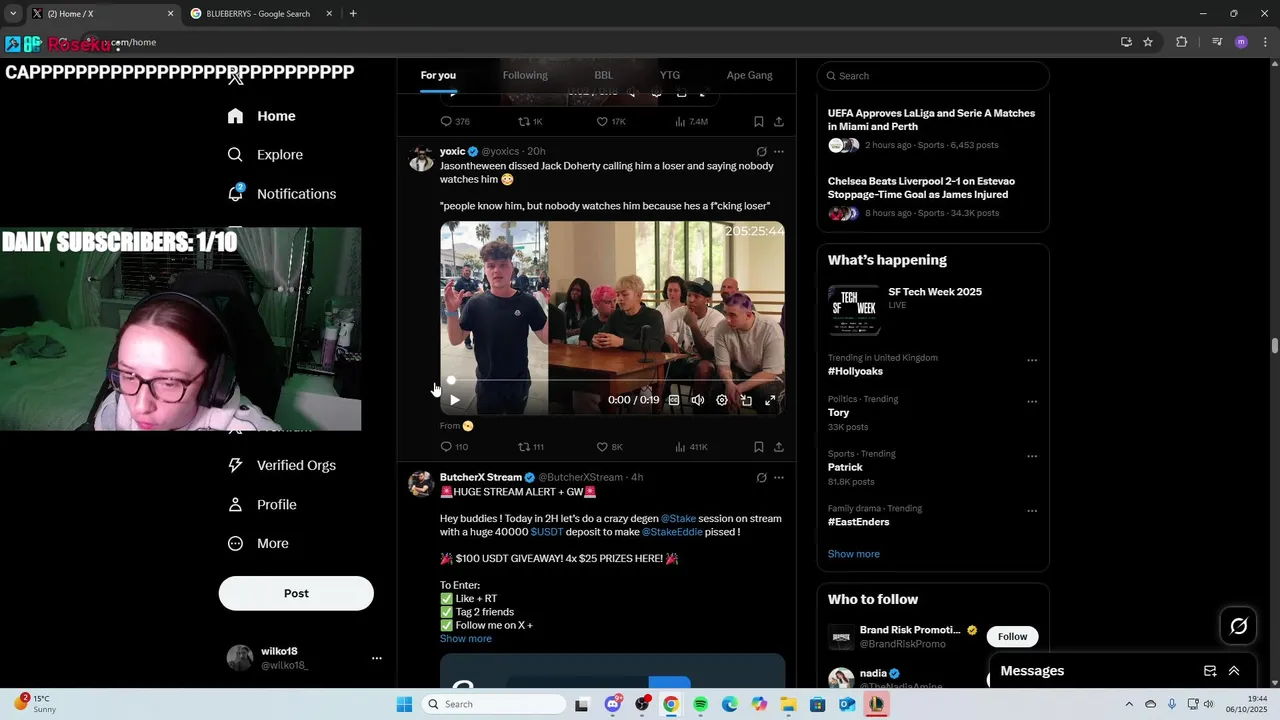Click the X search field
This screenshot has height=720, width=1280.
pos(933,76)
